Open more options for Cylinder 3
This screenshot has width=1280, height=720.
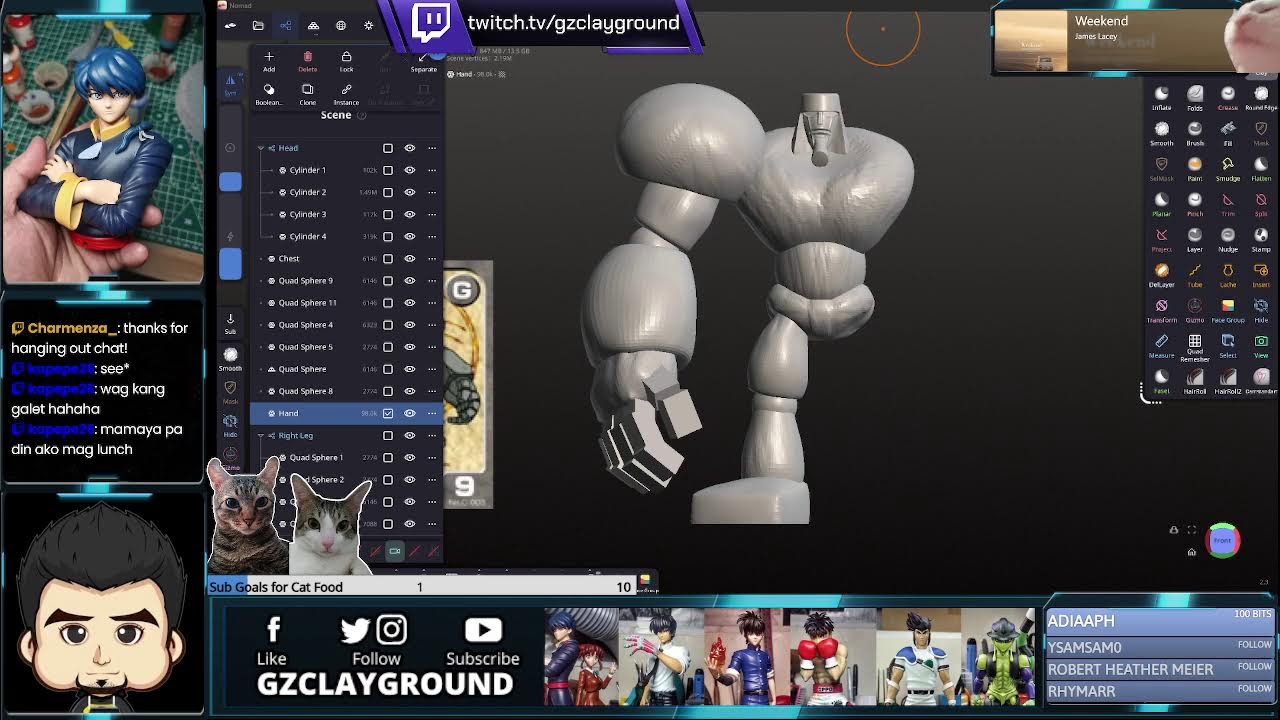(432, 214)
